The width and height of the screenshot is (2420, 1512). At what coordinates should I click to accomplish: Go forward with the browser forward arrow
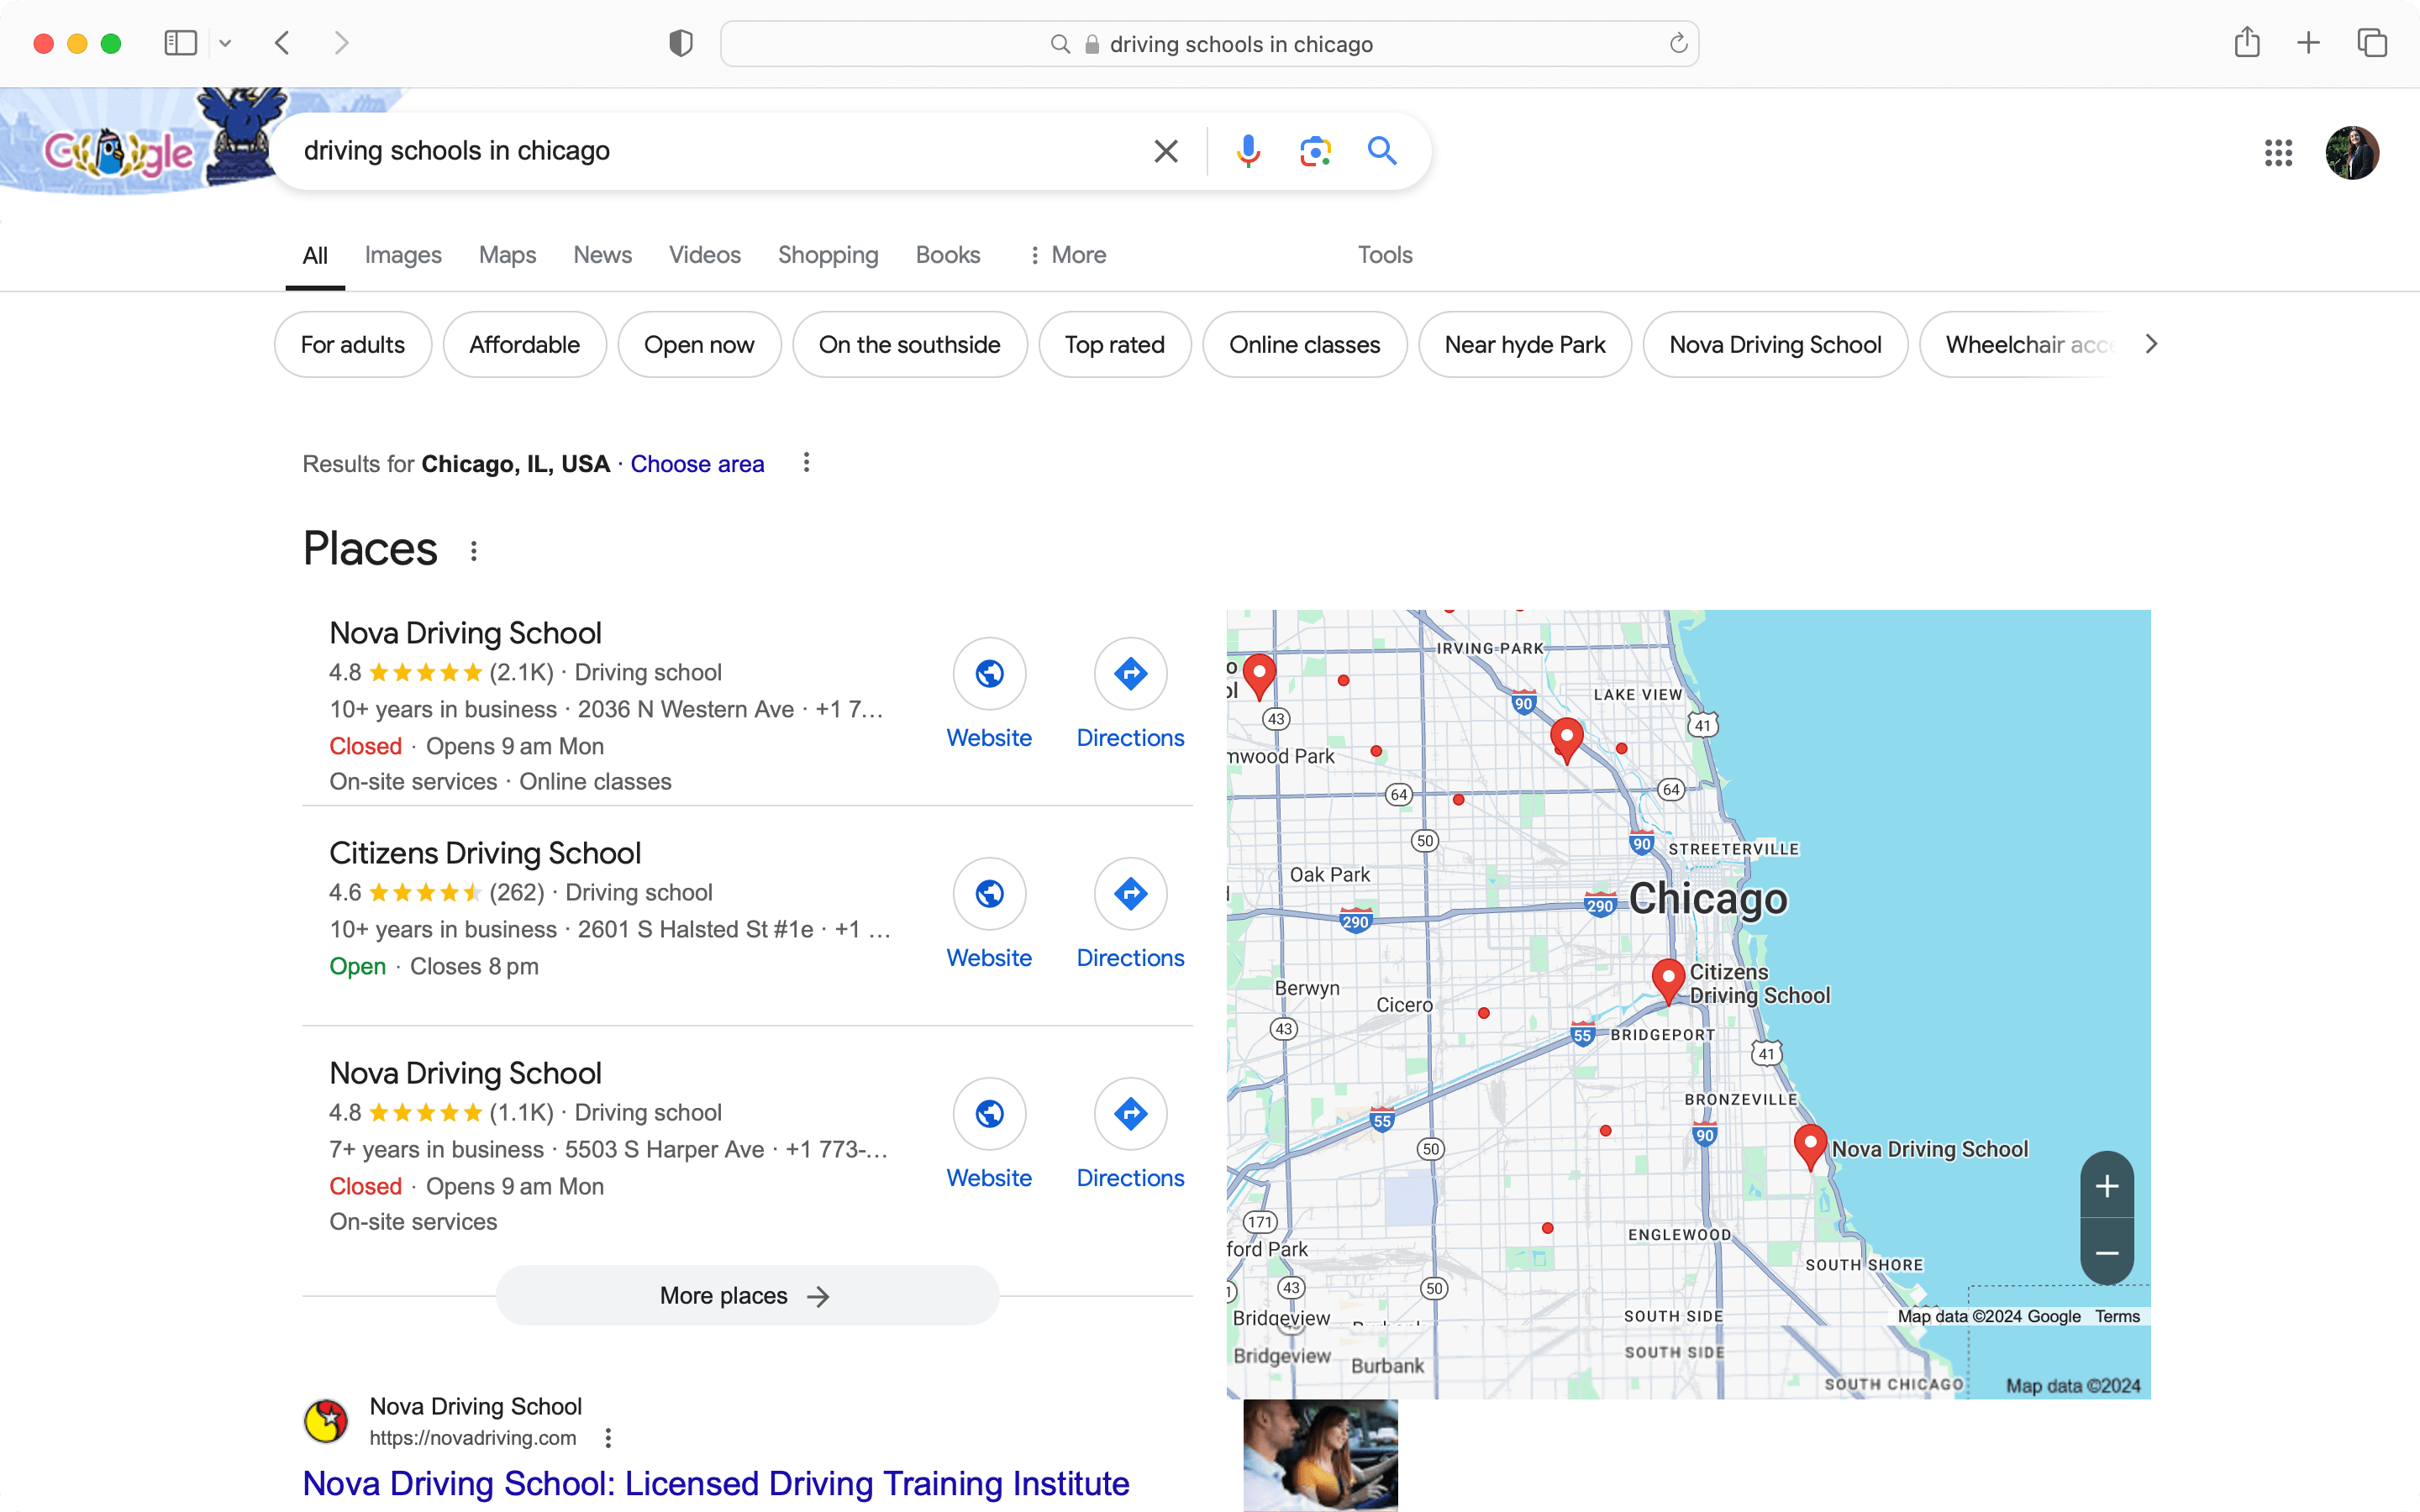[x=342, y=43]
